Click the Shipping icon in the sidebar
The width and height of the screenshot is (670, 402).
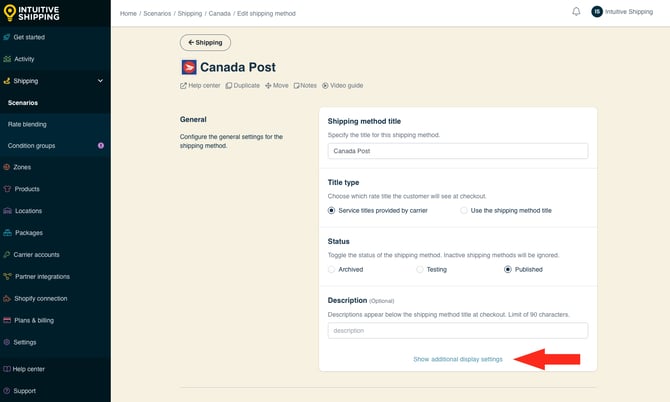pyautogui.click(x=6, y=81)
